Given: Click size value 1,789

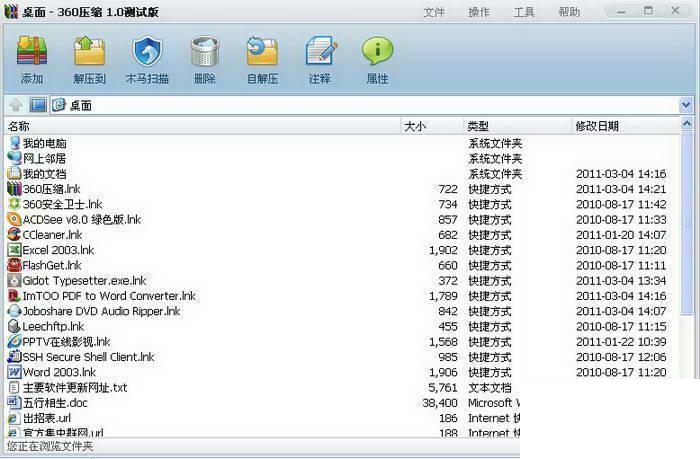Looking at the screenshot, I should (x=444, y=296).
